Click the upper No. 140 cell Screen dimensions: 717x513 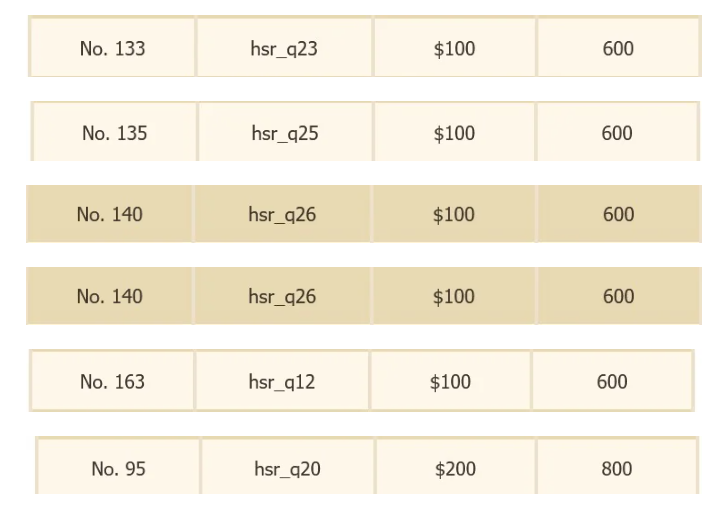(110, 214)
